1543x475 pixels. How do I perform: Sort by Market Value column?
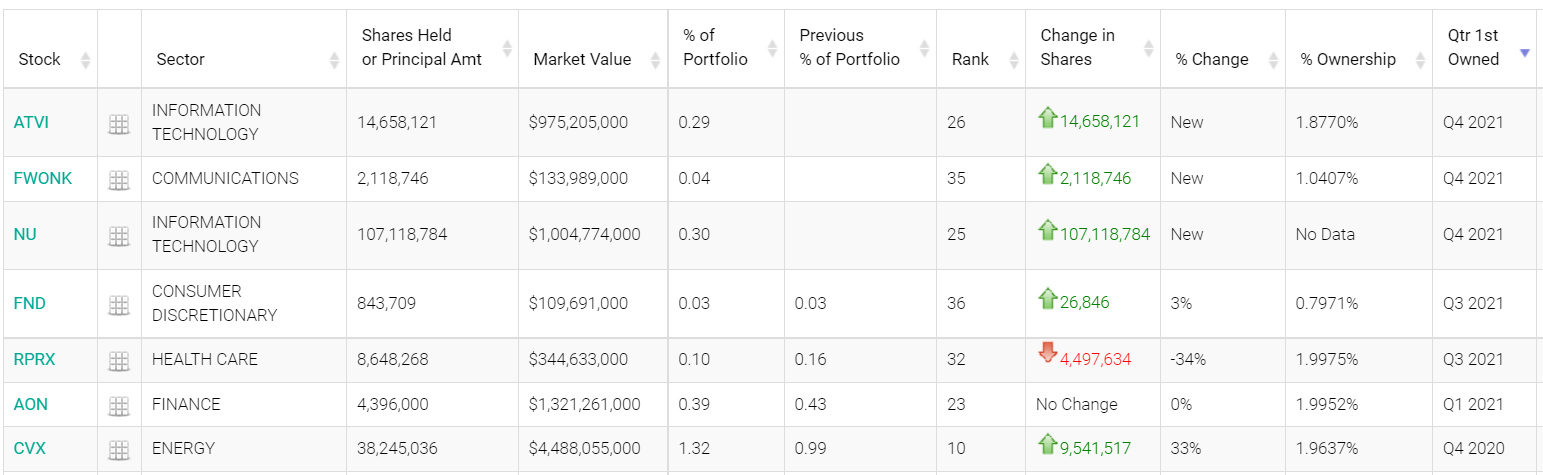[582, 59]
